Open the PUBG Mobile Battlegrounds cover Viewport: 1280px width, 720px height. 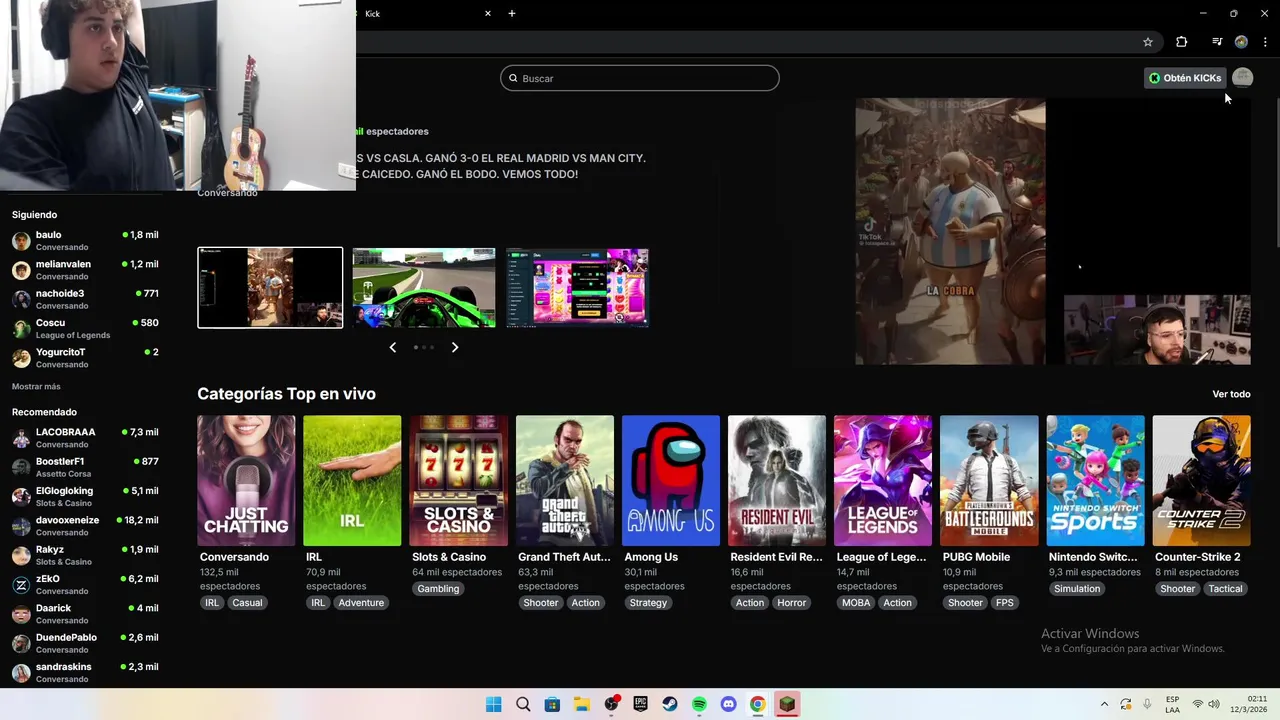point(989,480)
